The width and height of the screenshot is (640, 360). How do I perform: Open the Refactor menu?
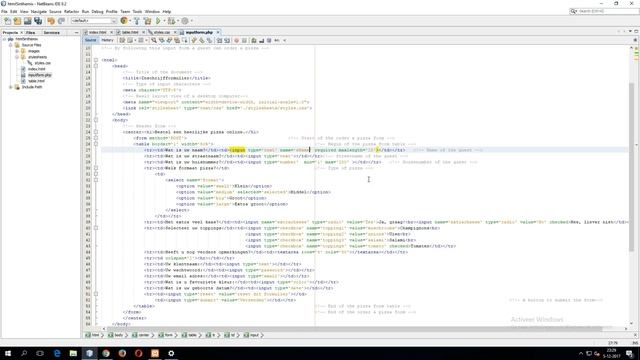point(71,11)
